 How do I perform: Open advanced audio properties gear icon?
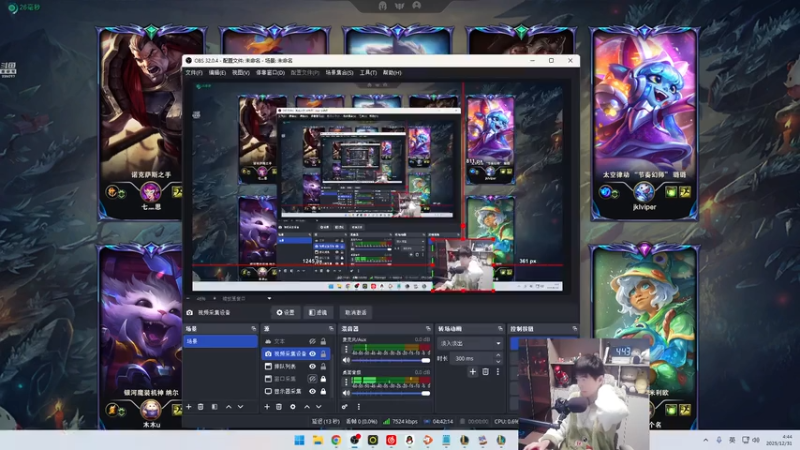[x=345, y=407]
